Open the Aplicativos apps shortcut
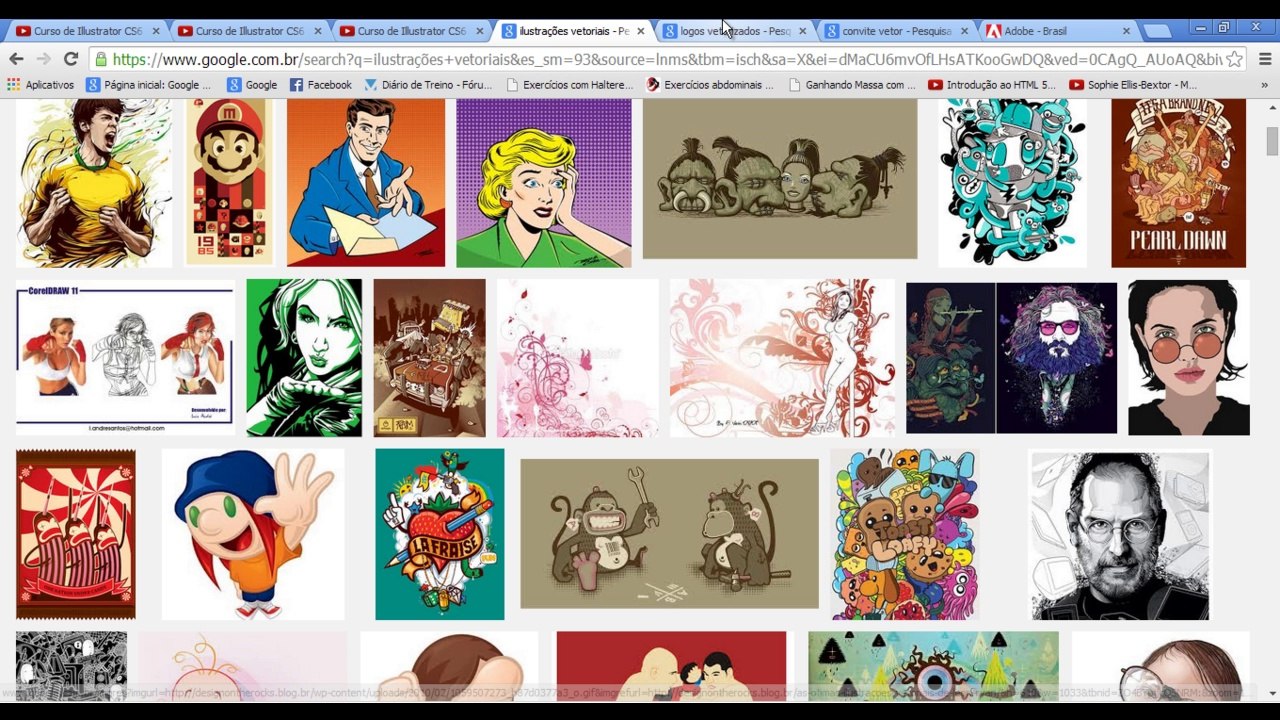 (41, 85)
